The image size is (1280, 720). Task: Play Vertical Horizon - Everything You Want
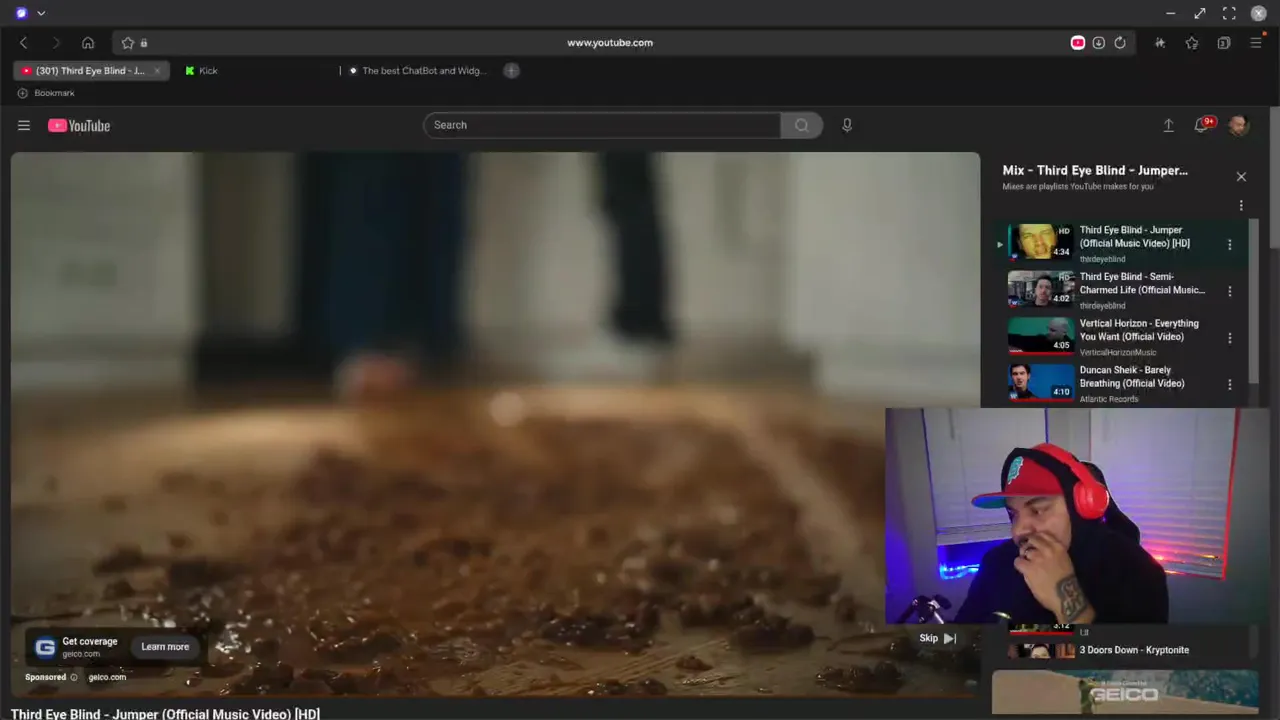[1139, 330]
